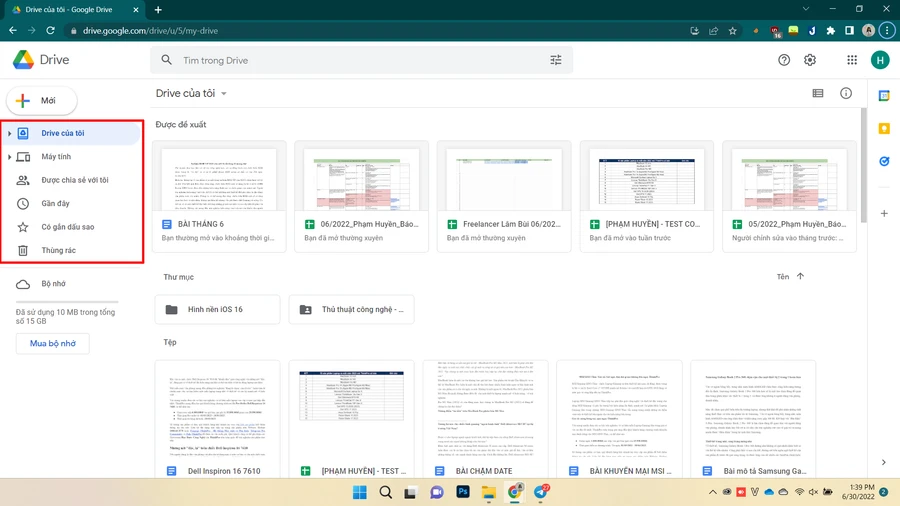This screenshot has height=506, width=900.
Task: Click the storage cloud icon
Action: point(23,284)
